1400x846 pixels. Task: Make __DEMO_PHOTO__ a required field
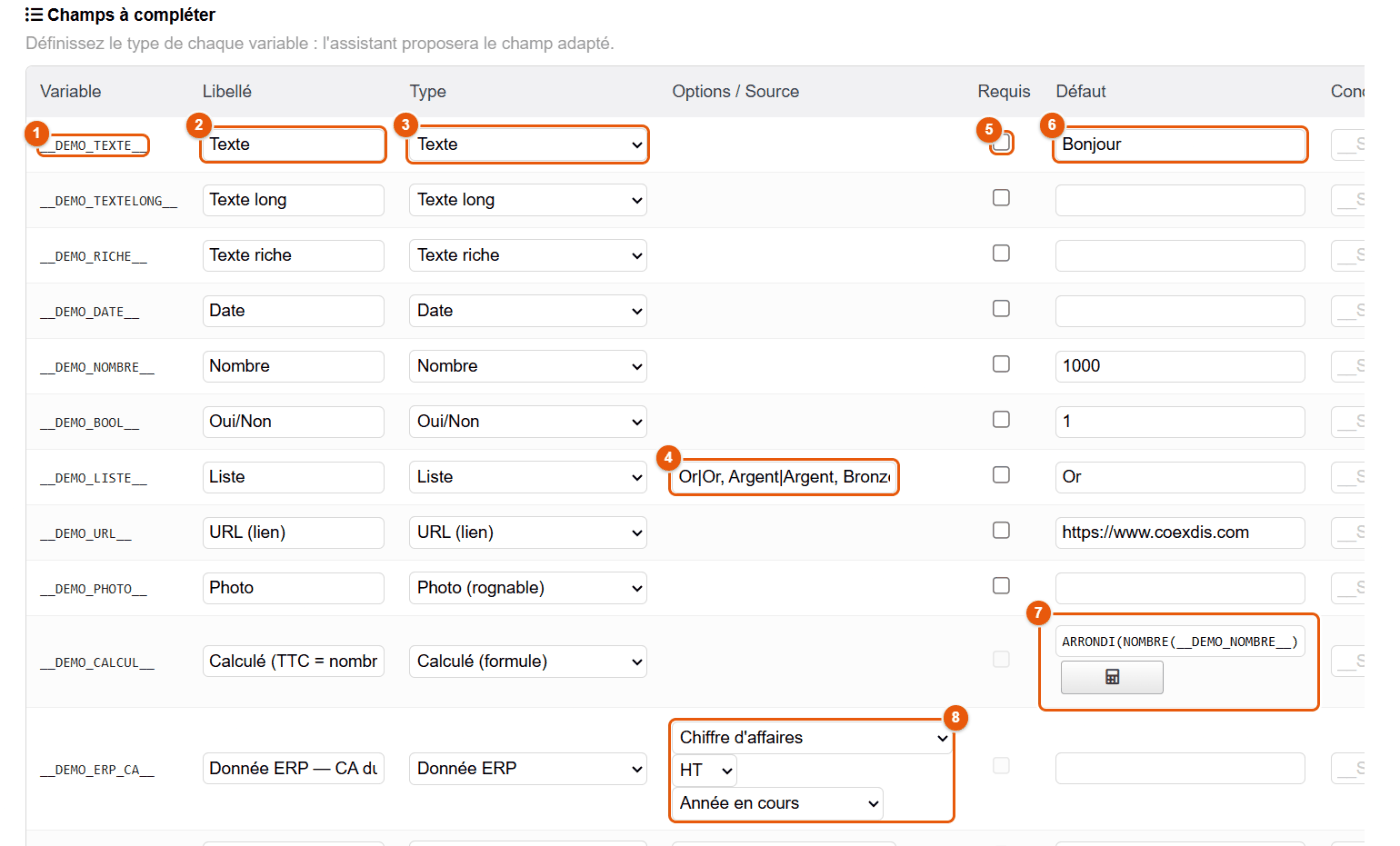pos(1001,585)
